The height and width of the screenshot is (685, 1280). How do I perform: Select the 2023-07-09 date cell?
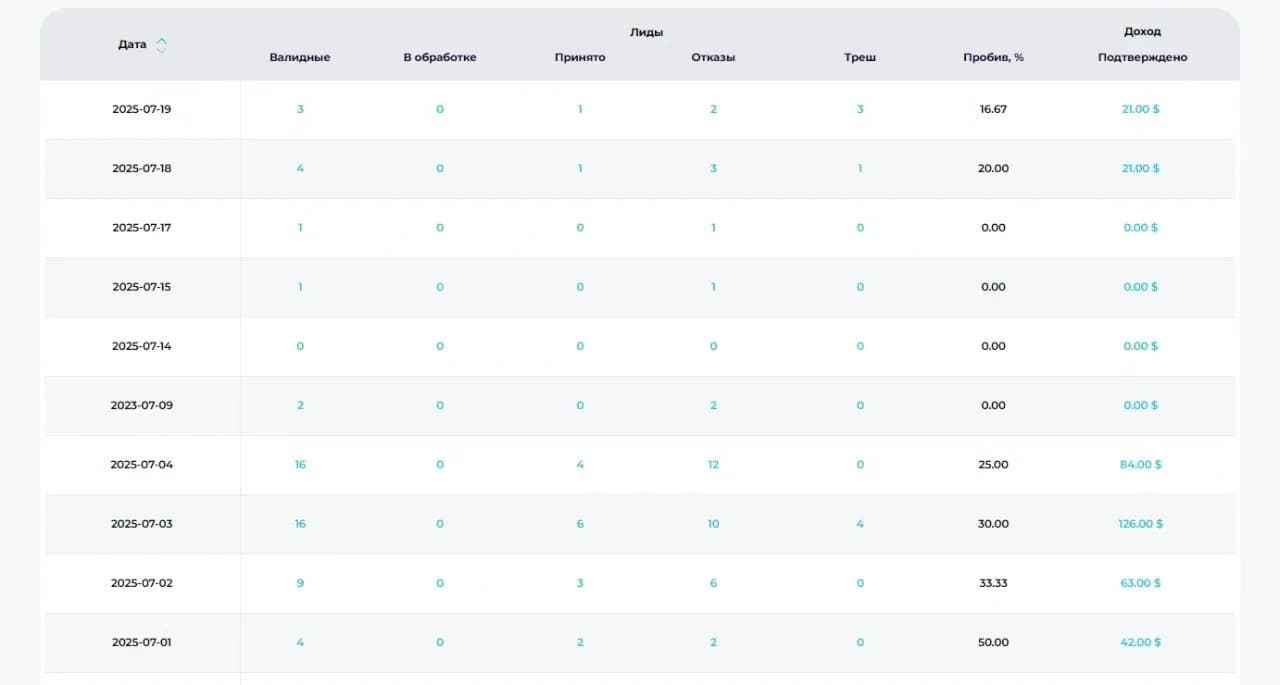click(141, 405)
